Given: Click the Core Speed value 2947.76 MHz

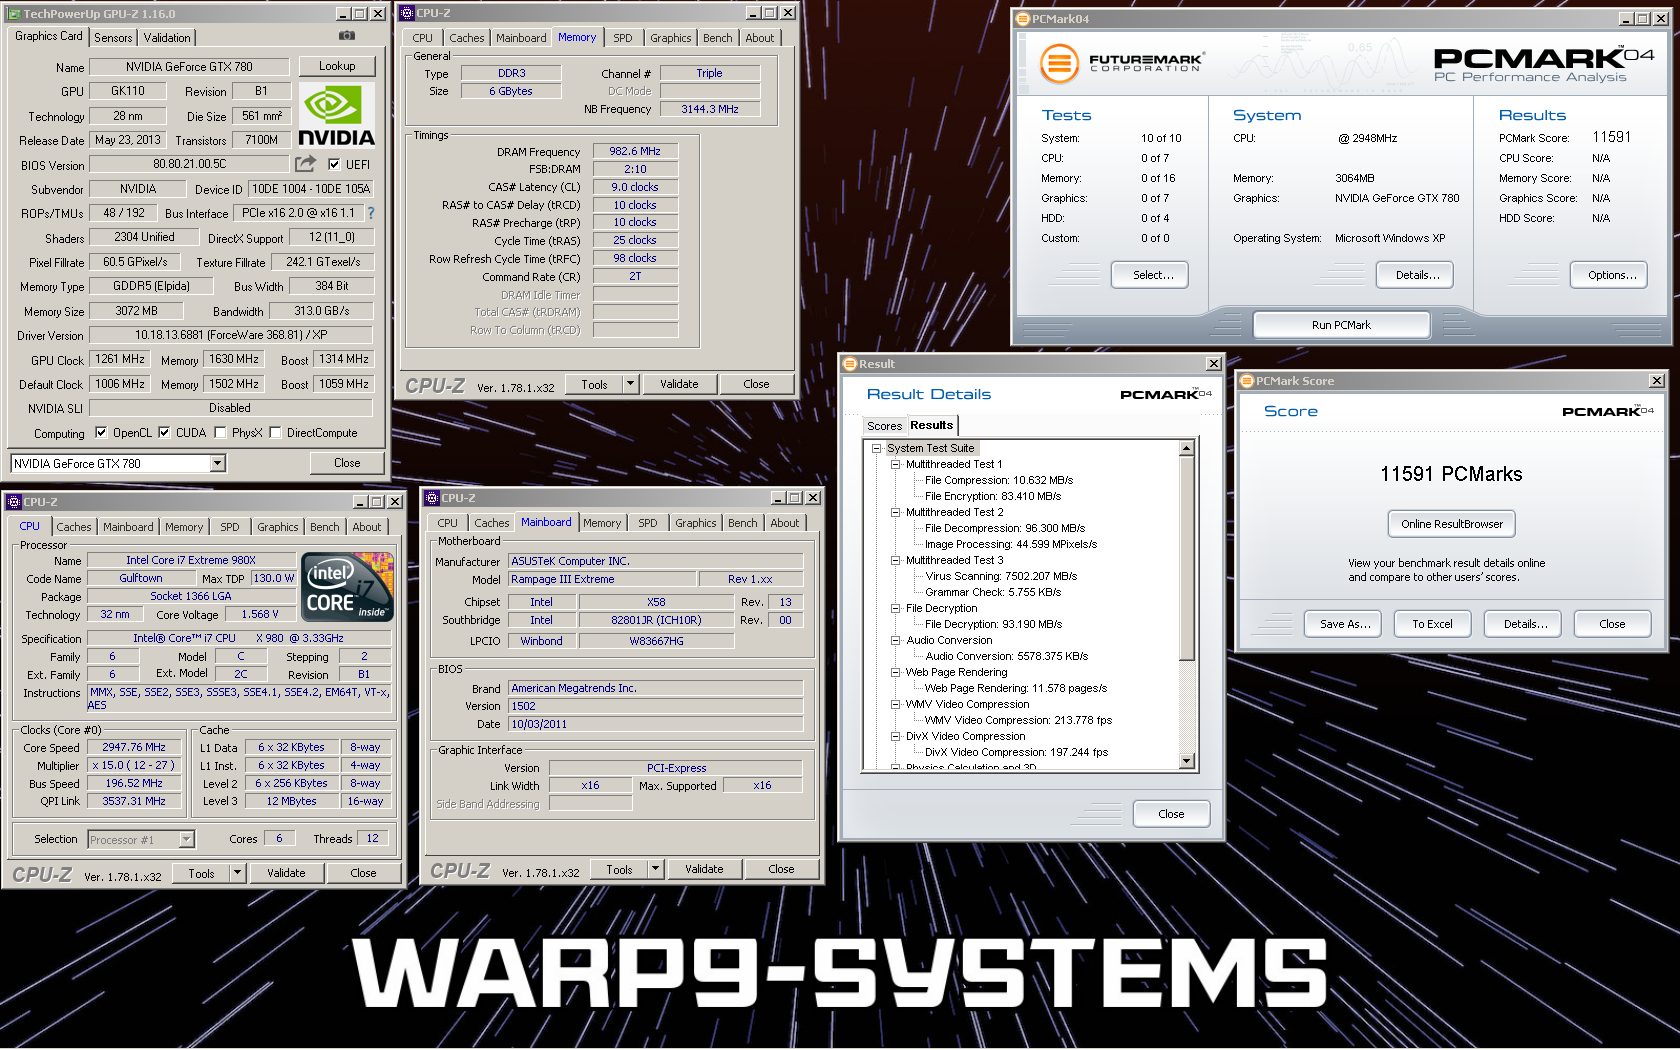Looking at the screenshot, I should 134,747.
